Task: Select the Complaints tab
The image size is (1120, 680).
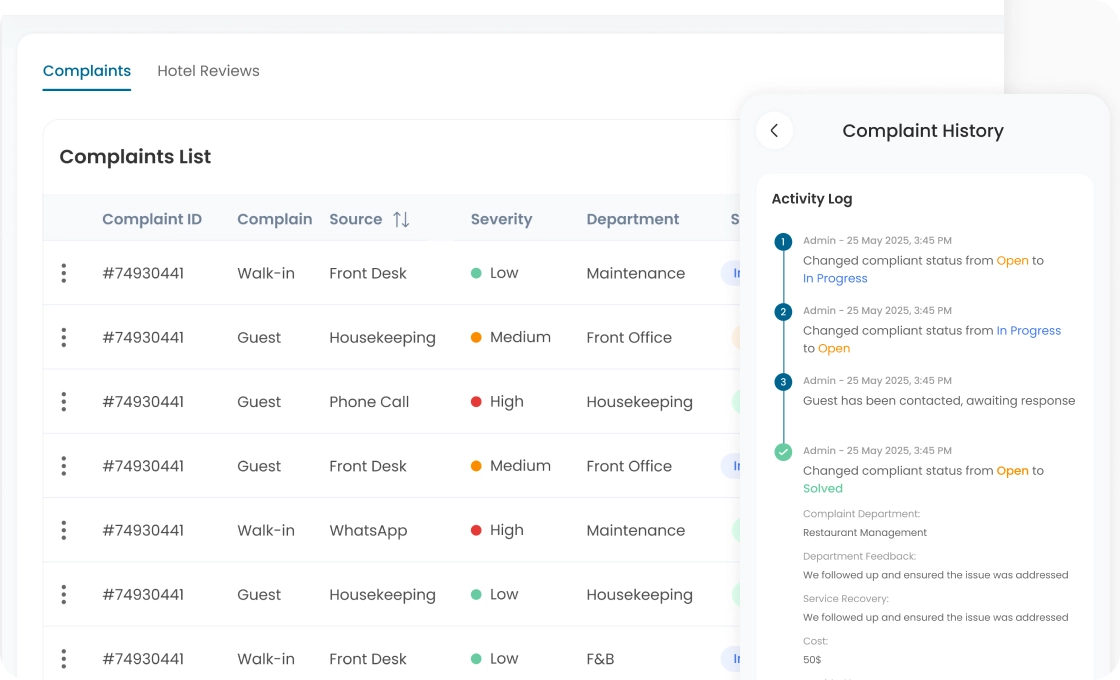Action: coord(87,71)
